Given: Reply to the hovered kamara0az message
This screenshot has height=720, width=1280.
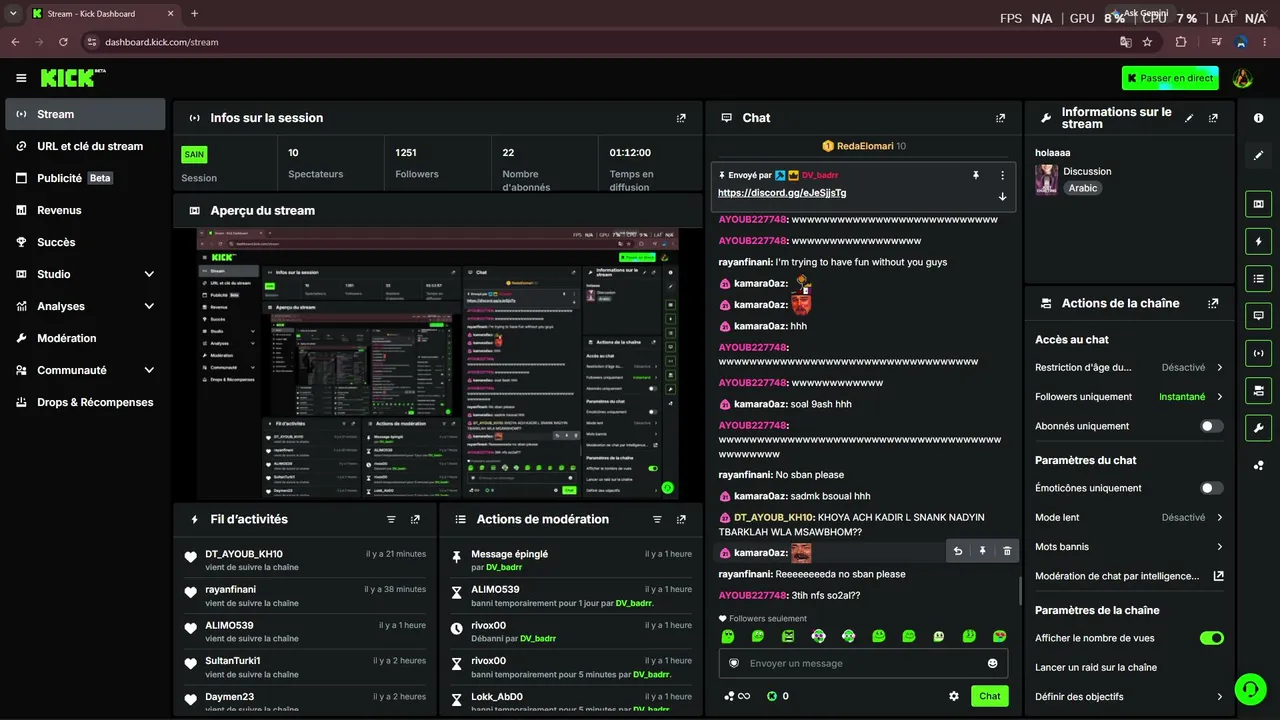Looking at the screenshot, I should (x=958, y=551).
